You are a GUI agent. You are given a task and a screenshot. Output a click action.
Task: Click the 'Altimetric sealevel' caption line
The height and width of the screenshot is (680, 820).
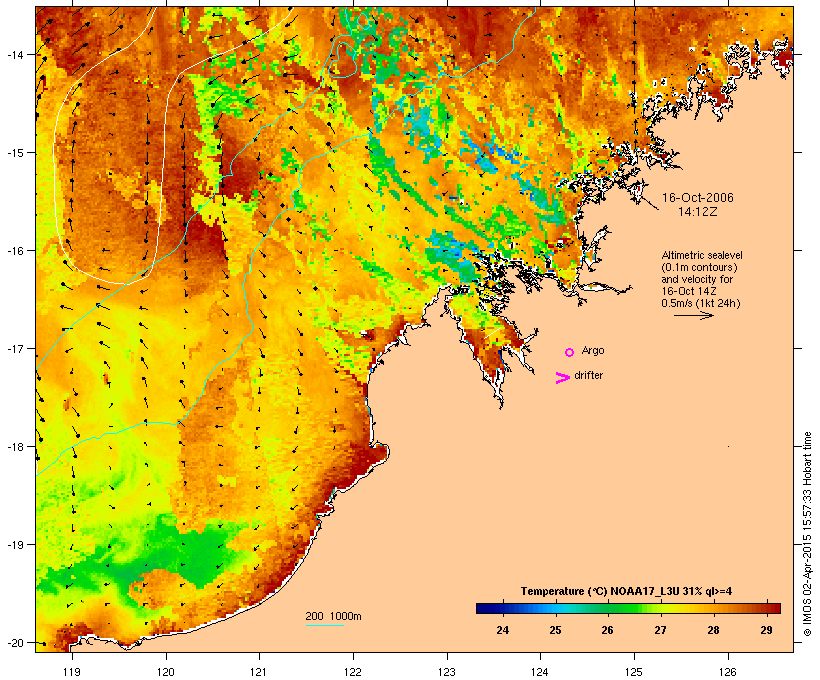(x=702, y=255)
